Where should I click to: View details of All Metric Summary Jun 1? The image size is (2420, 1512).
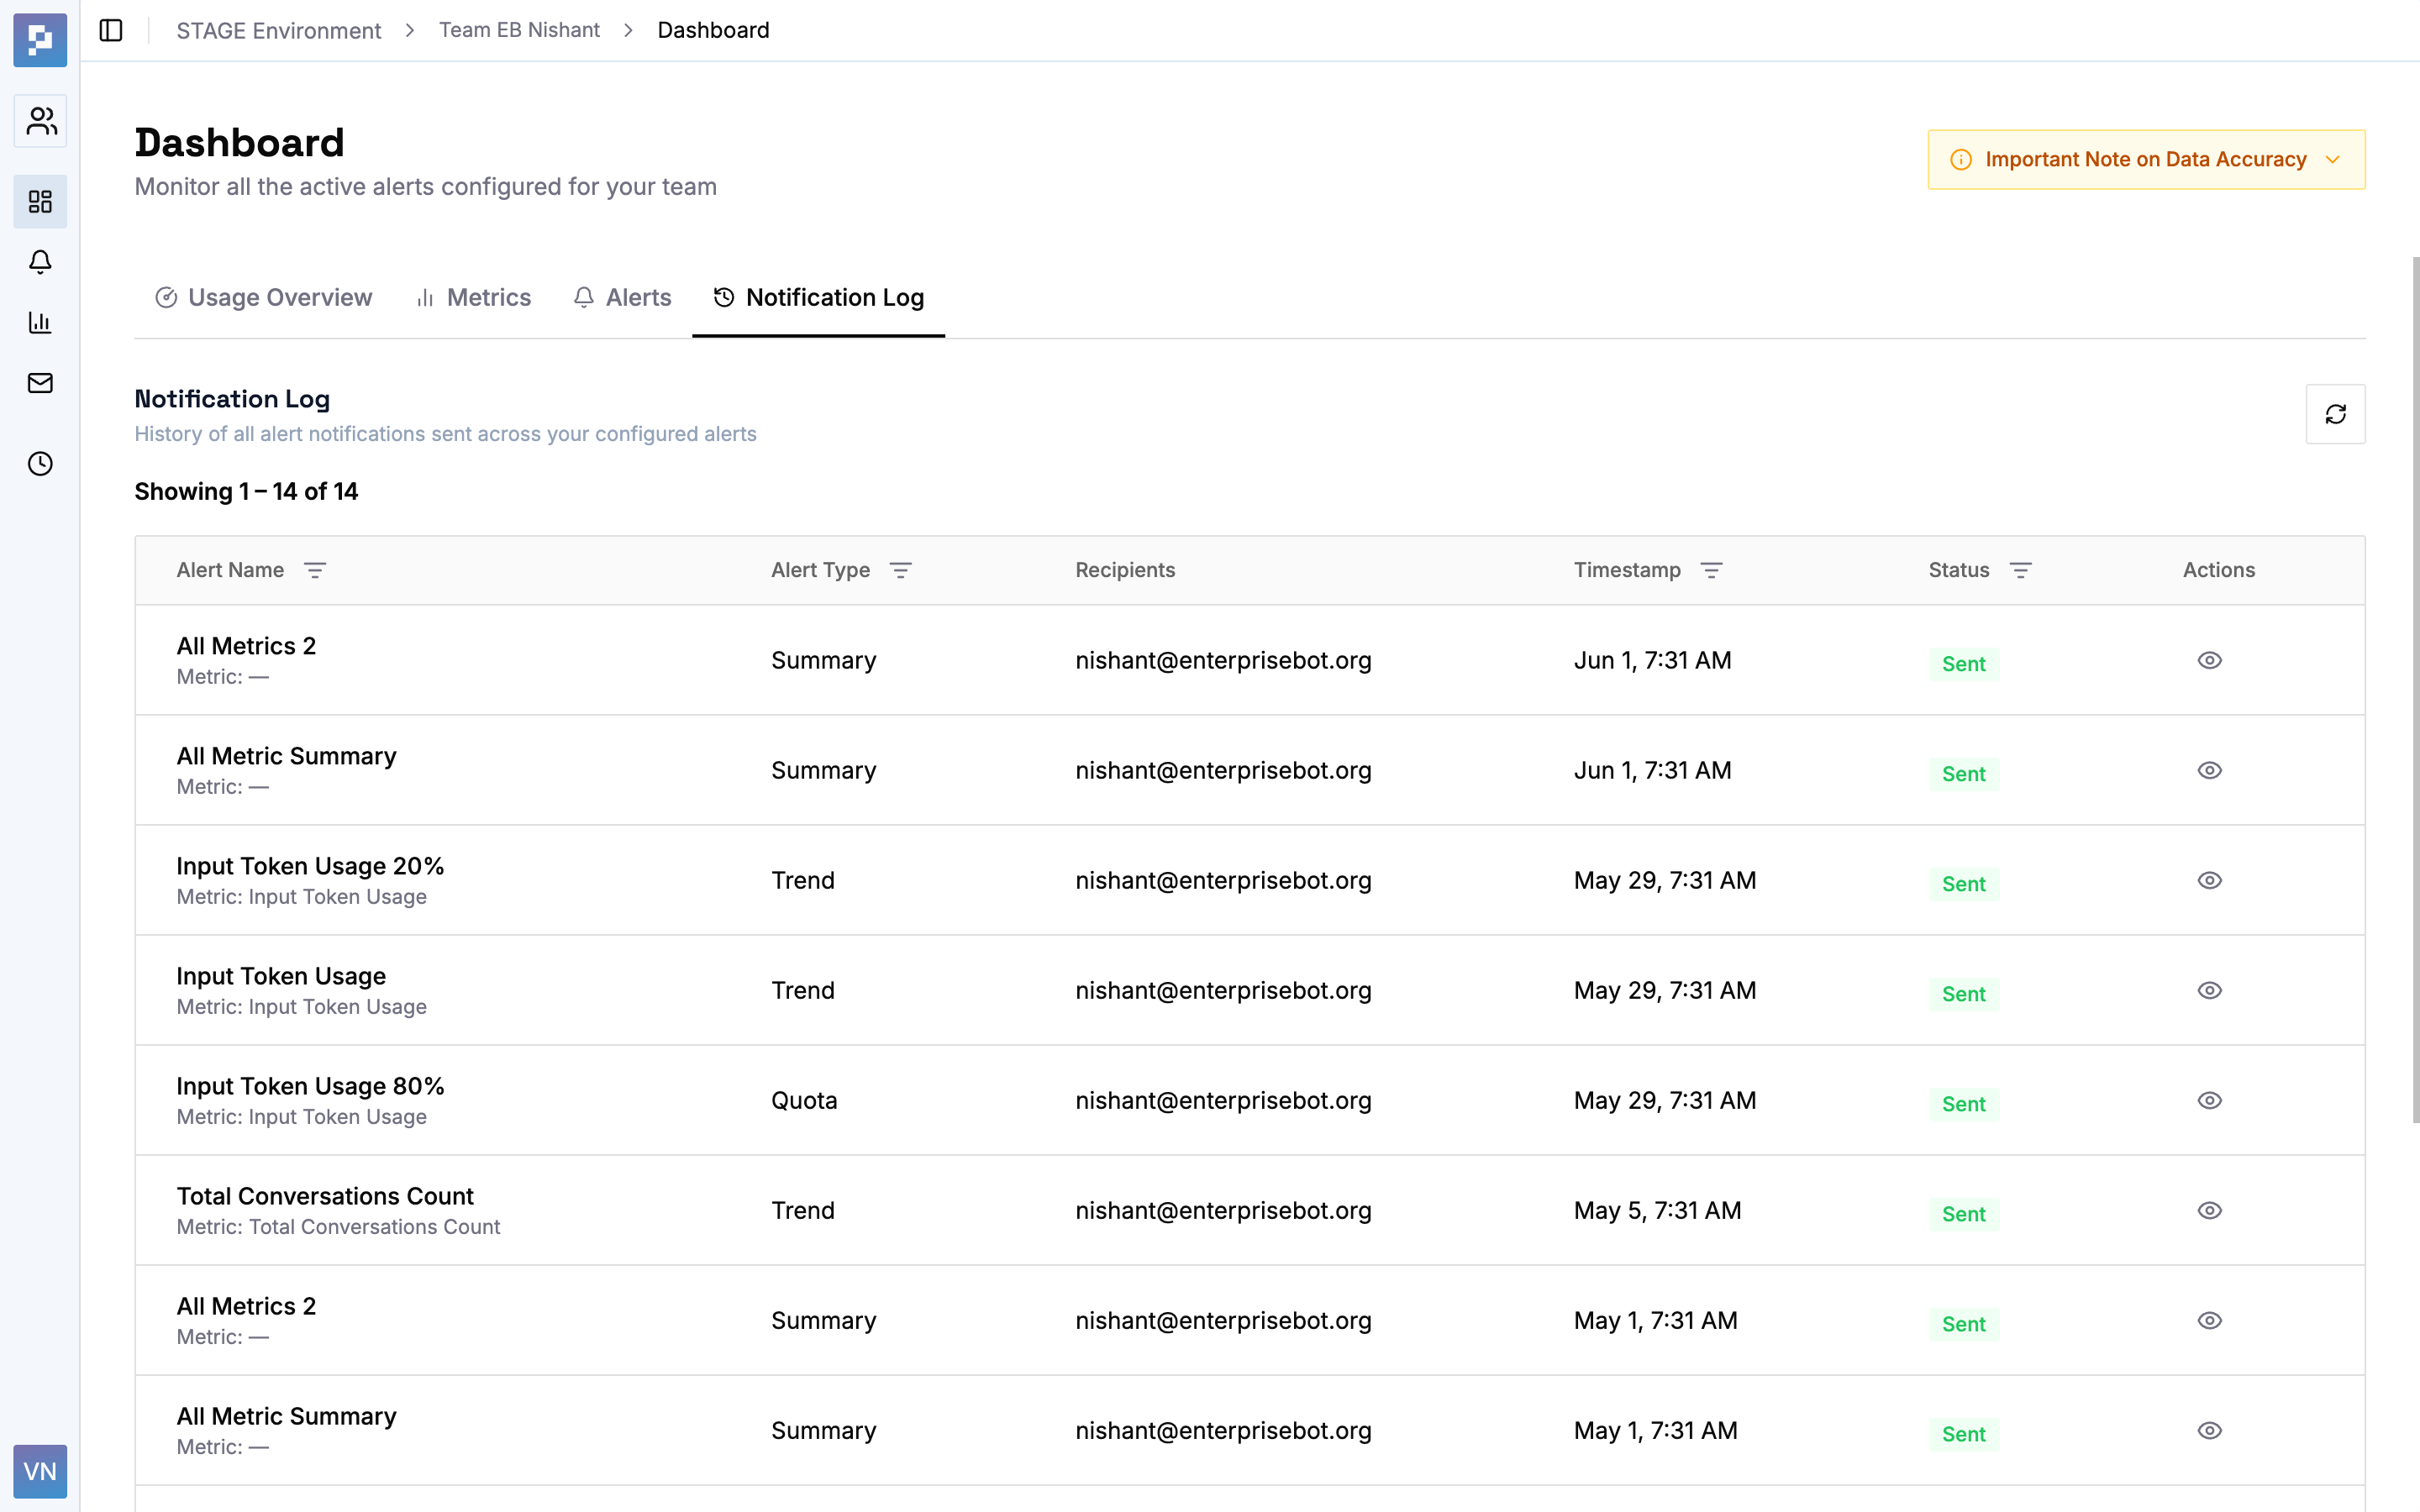(x=2209, y=770)
